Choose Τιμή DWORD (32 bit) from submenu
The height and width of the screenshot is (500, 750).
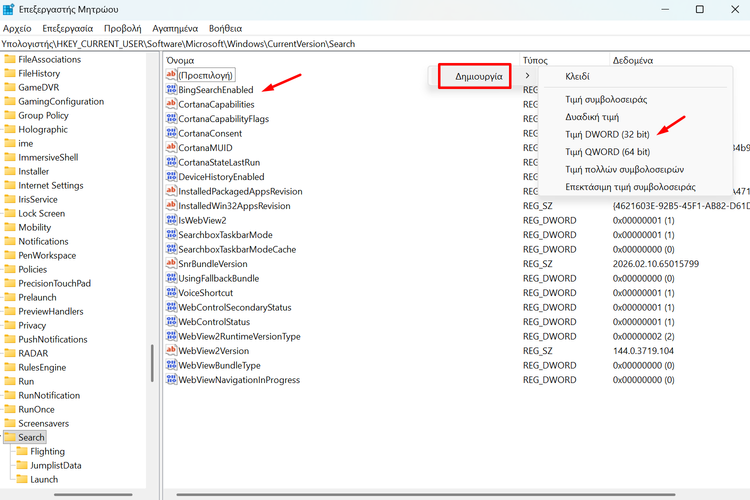pos(607,133)
